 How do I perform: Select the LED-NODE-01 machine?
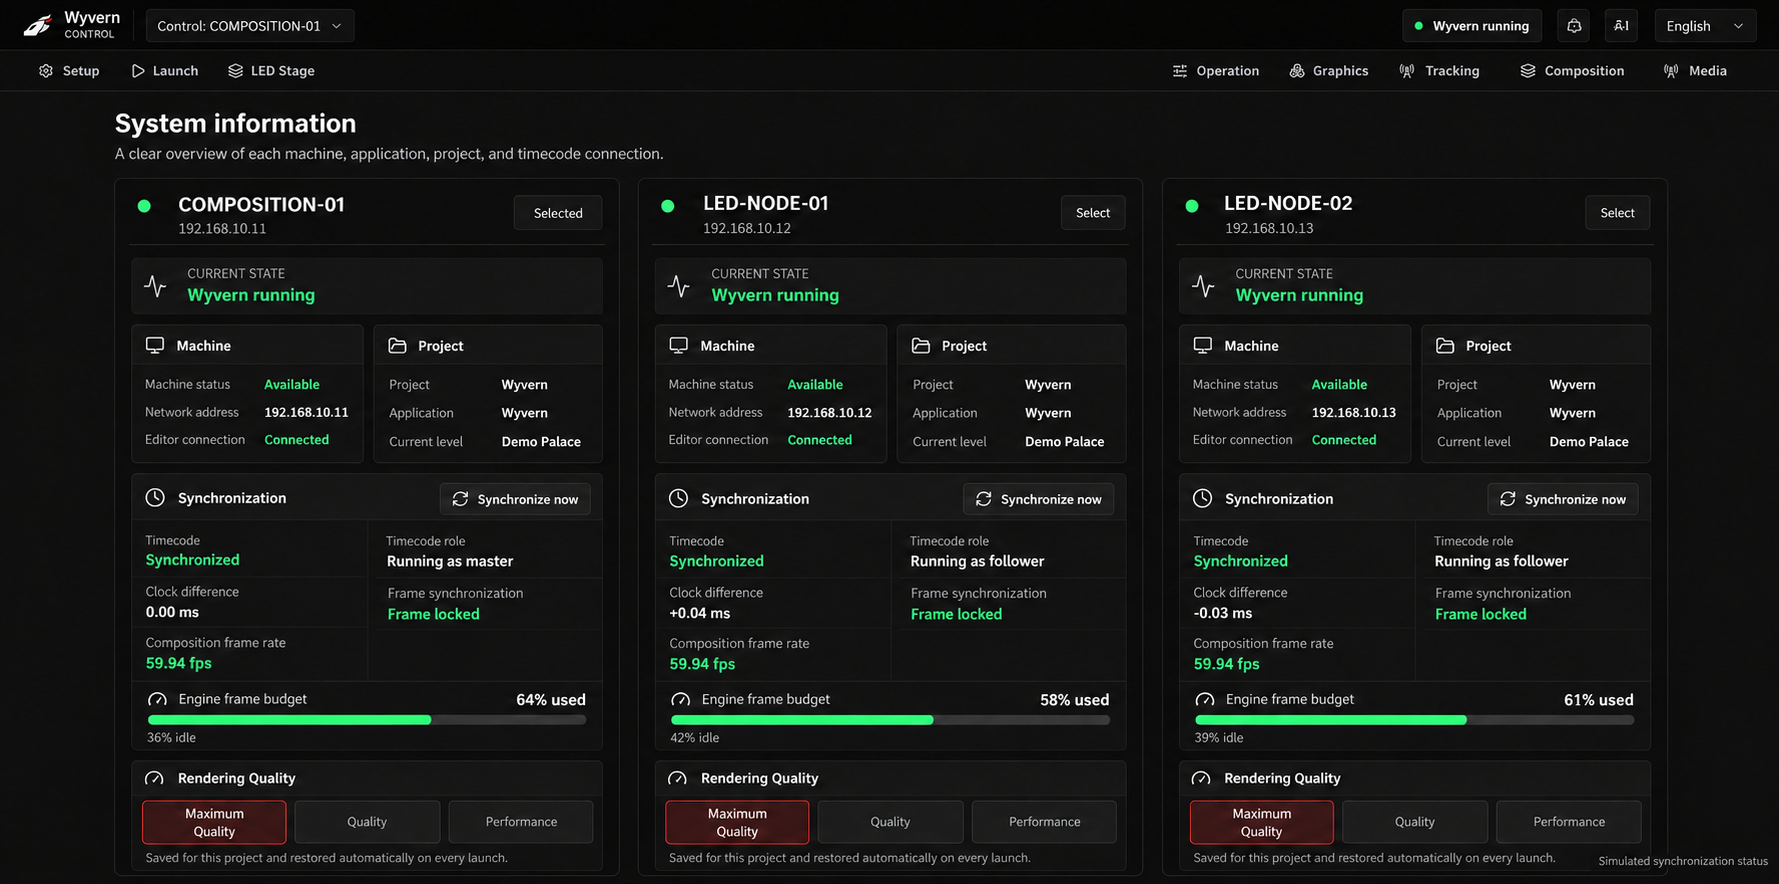point(1093,213)
